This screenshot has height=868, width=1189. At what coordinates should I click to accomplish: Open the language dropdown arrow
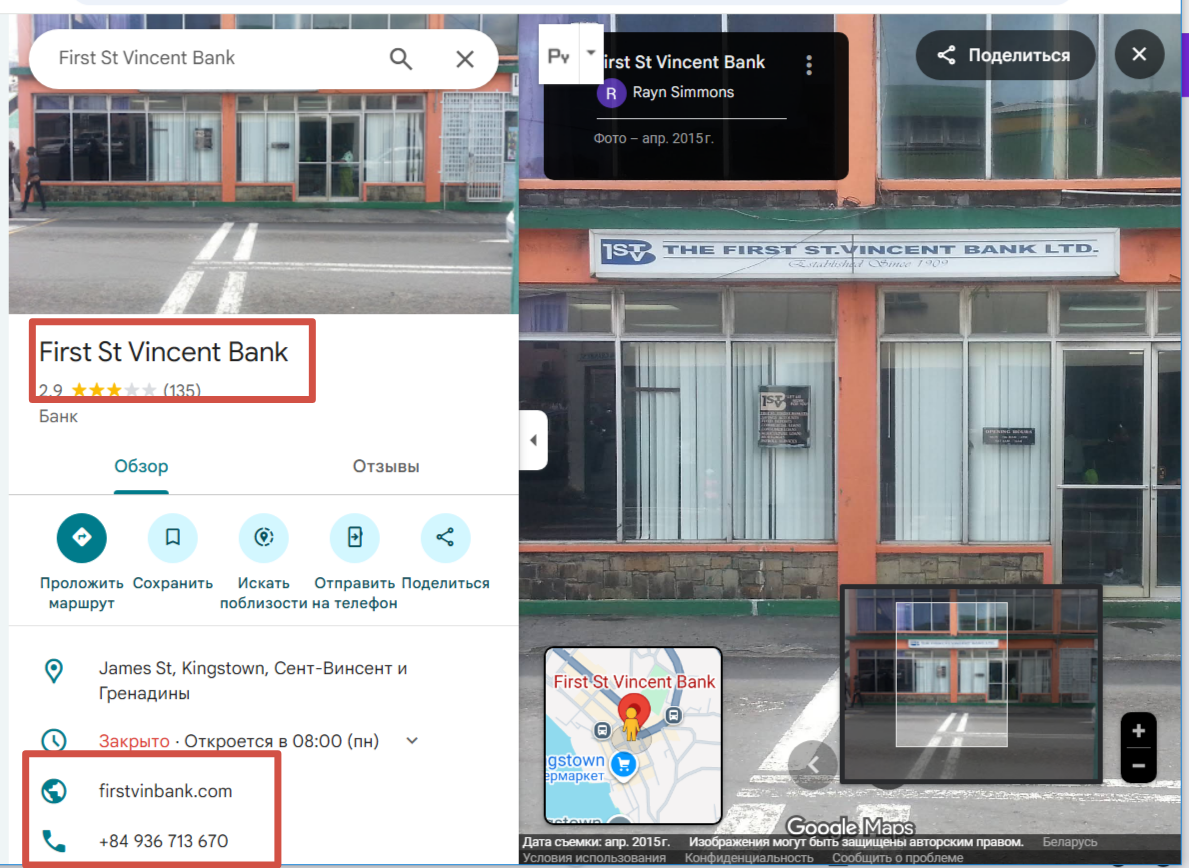[x=591, y=53]
